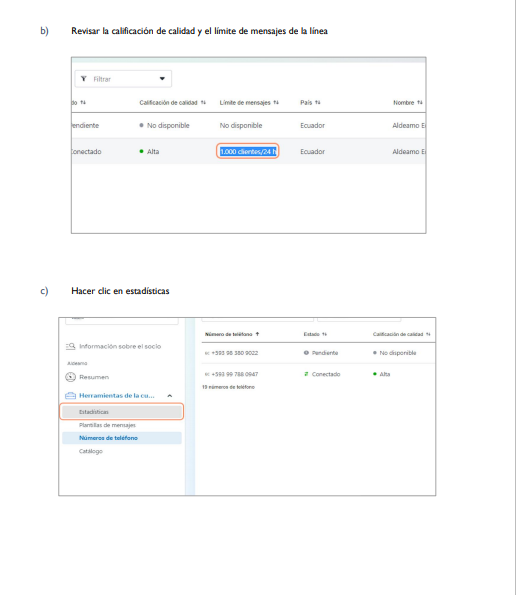
Task: Click the Resumen gauge icon
Action: pyautogui.click(x=71, y=377)
